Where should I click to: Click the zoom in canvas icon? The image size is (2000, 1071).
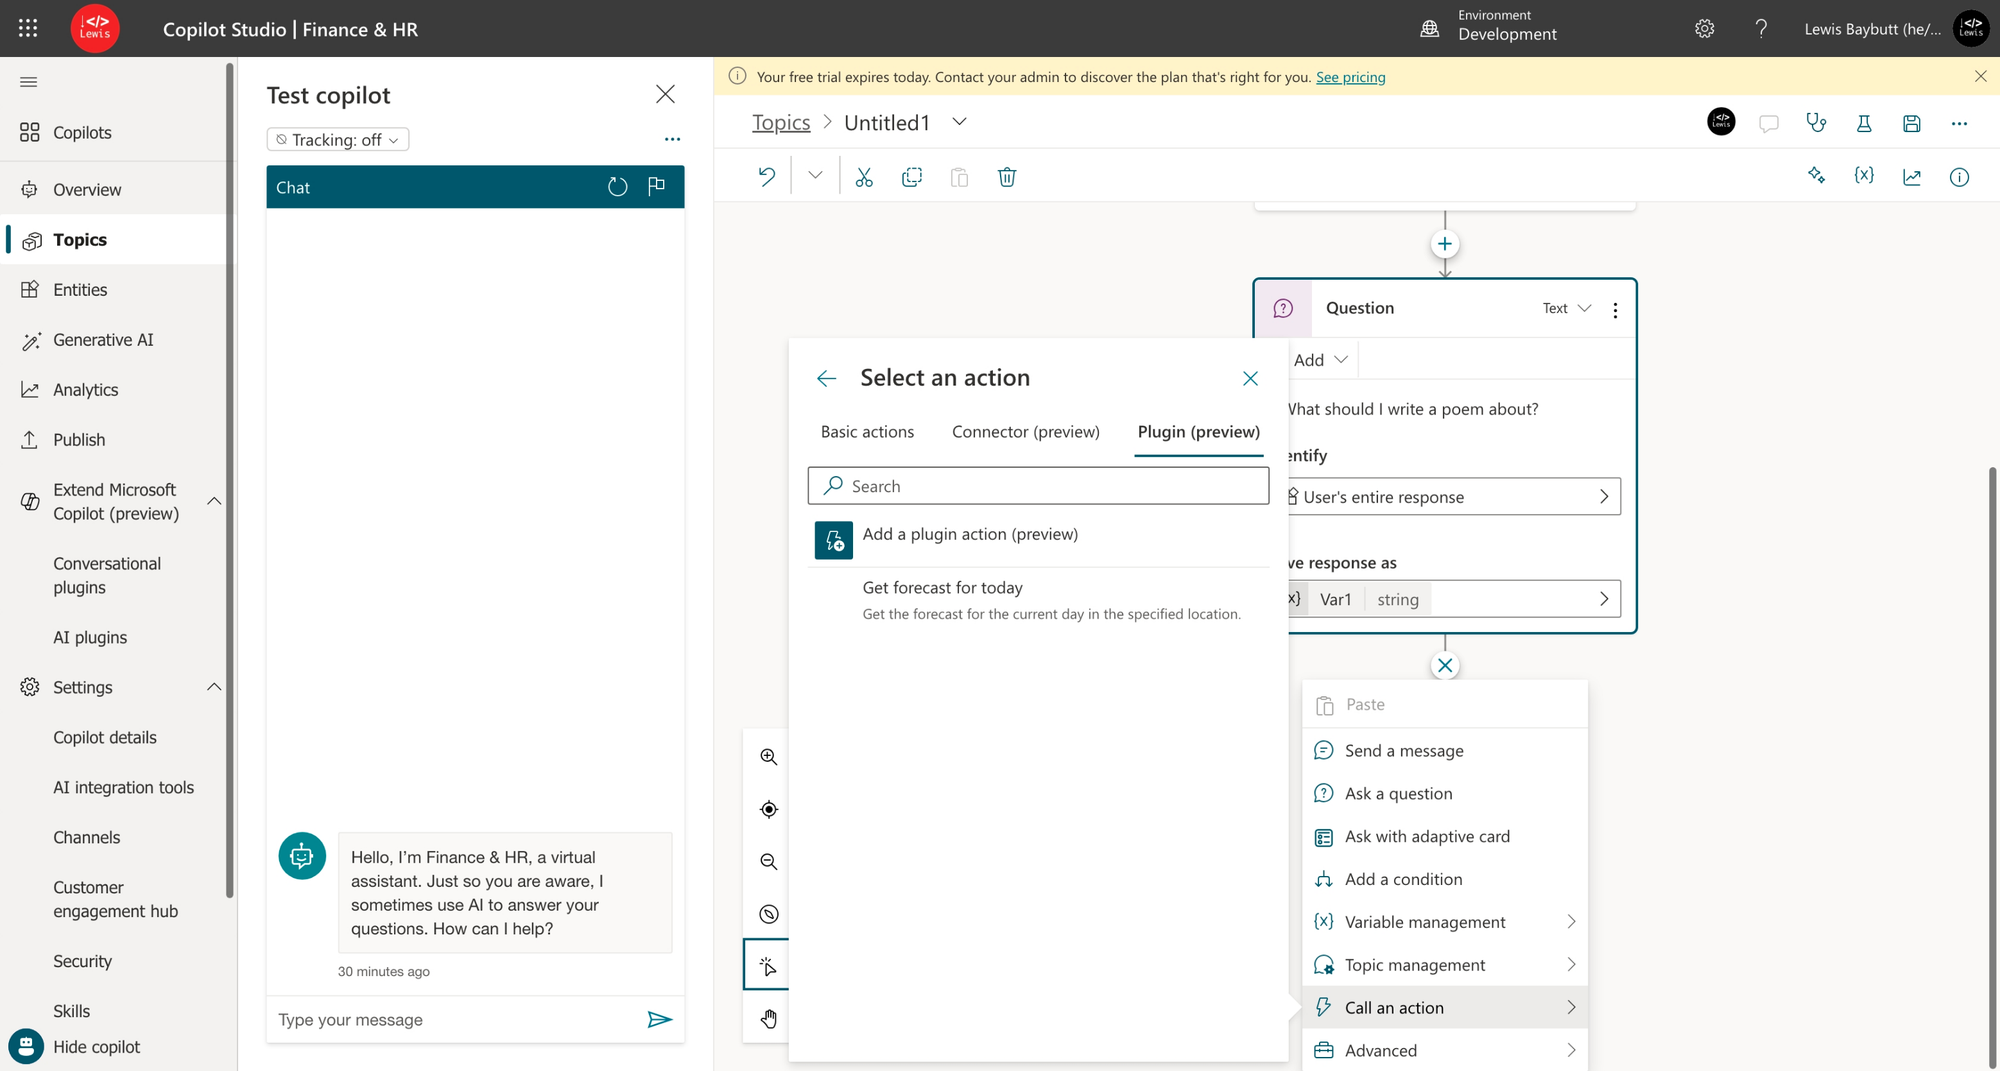click(768, 757)
